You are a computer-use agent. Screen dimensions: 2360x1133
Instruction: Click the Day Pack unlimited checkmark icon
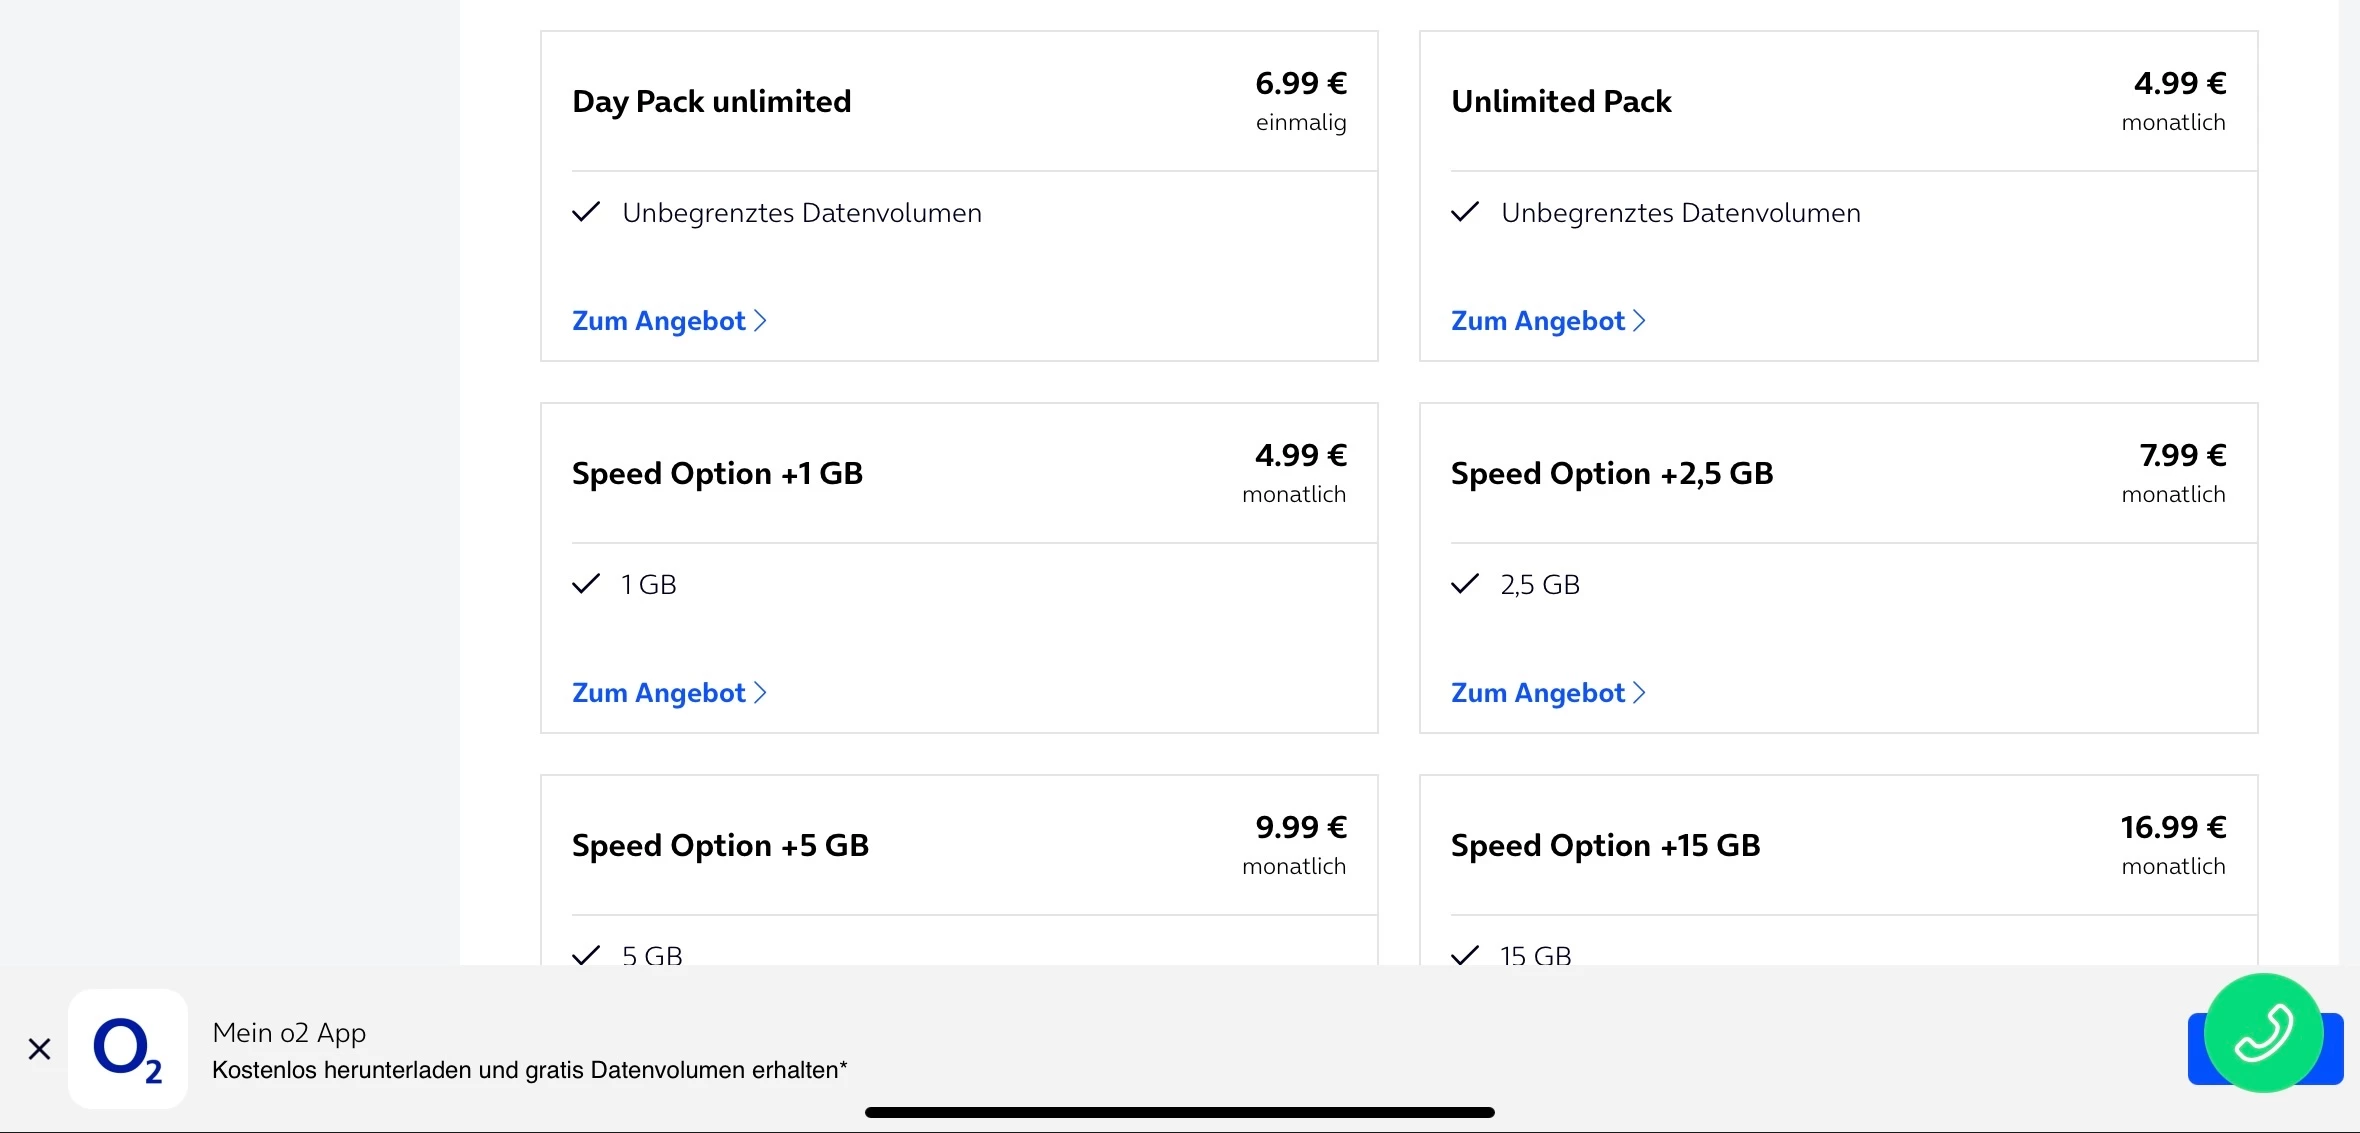(x=586, y=212)
